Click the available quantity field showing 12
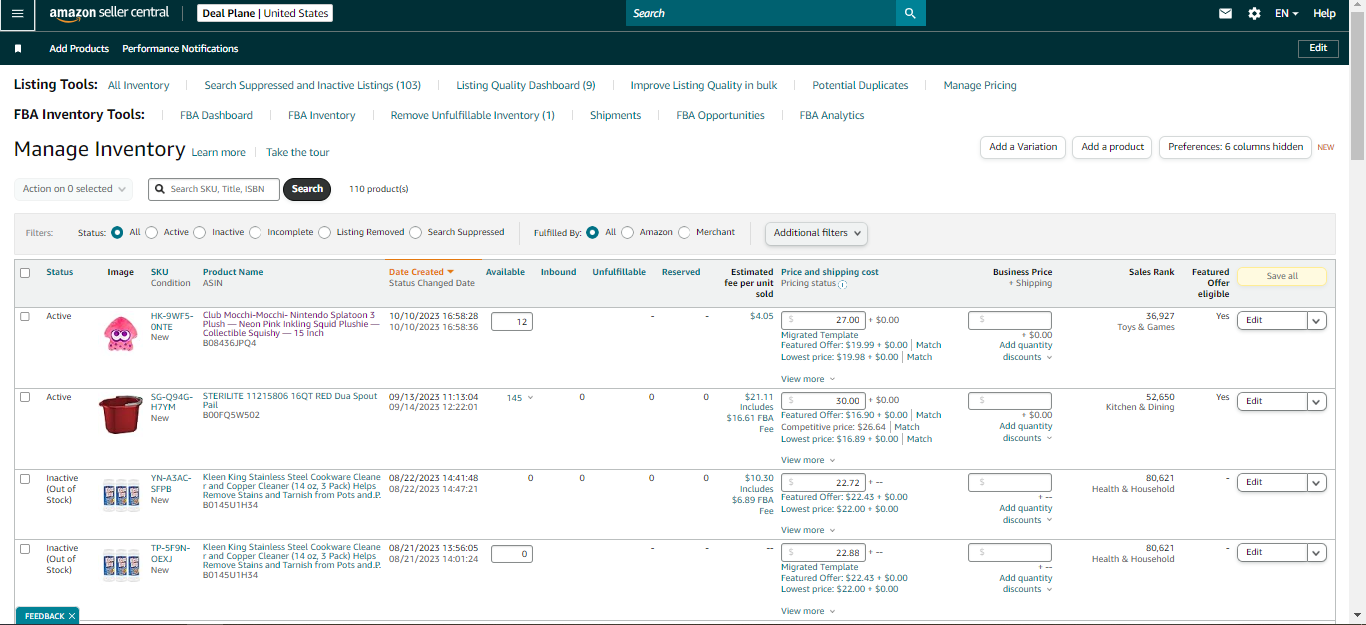Image resolution: width=1366 pixels, height=625 pixels. [512, 322]
